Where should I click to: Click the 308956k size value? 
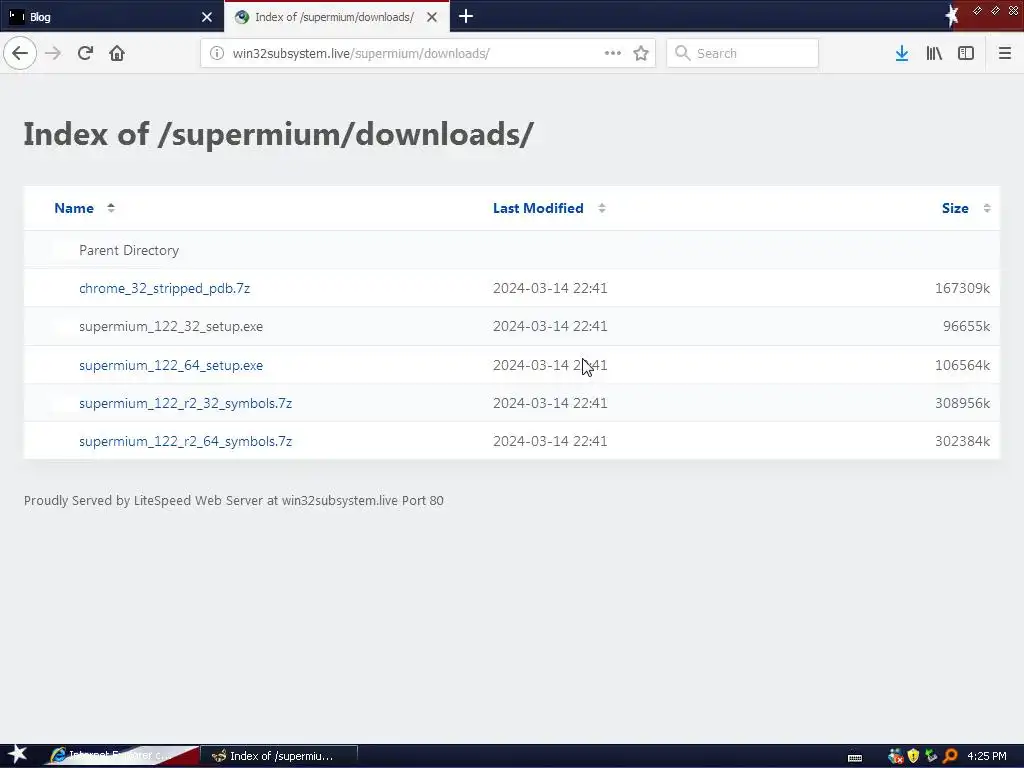[x=962, y=403]
